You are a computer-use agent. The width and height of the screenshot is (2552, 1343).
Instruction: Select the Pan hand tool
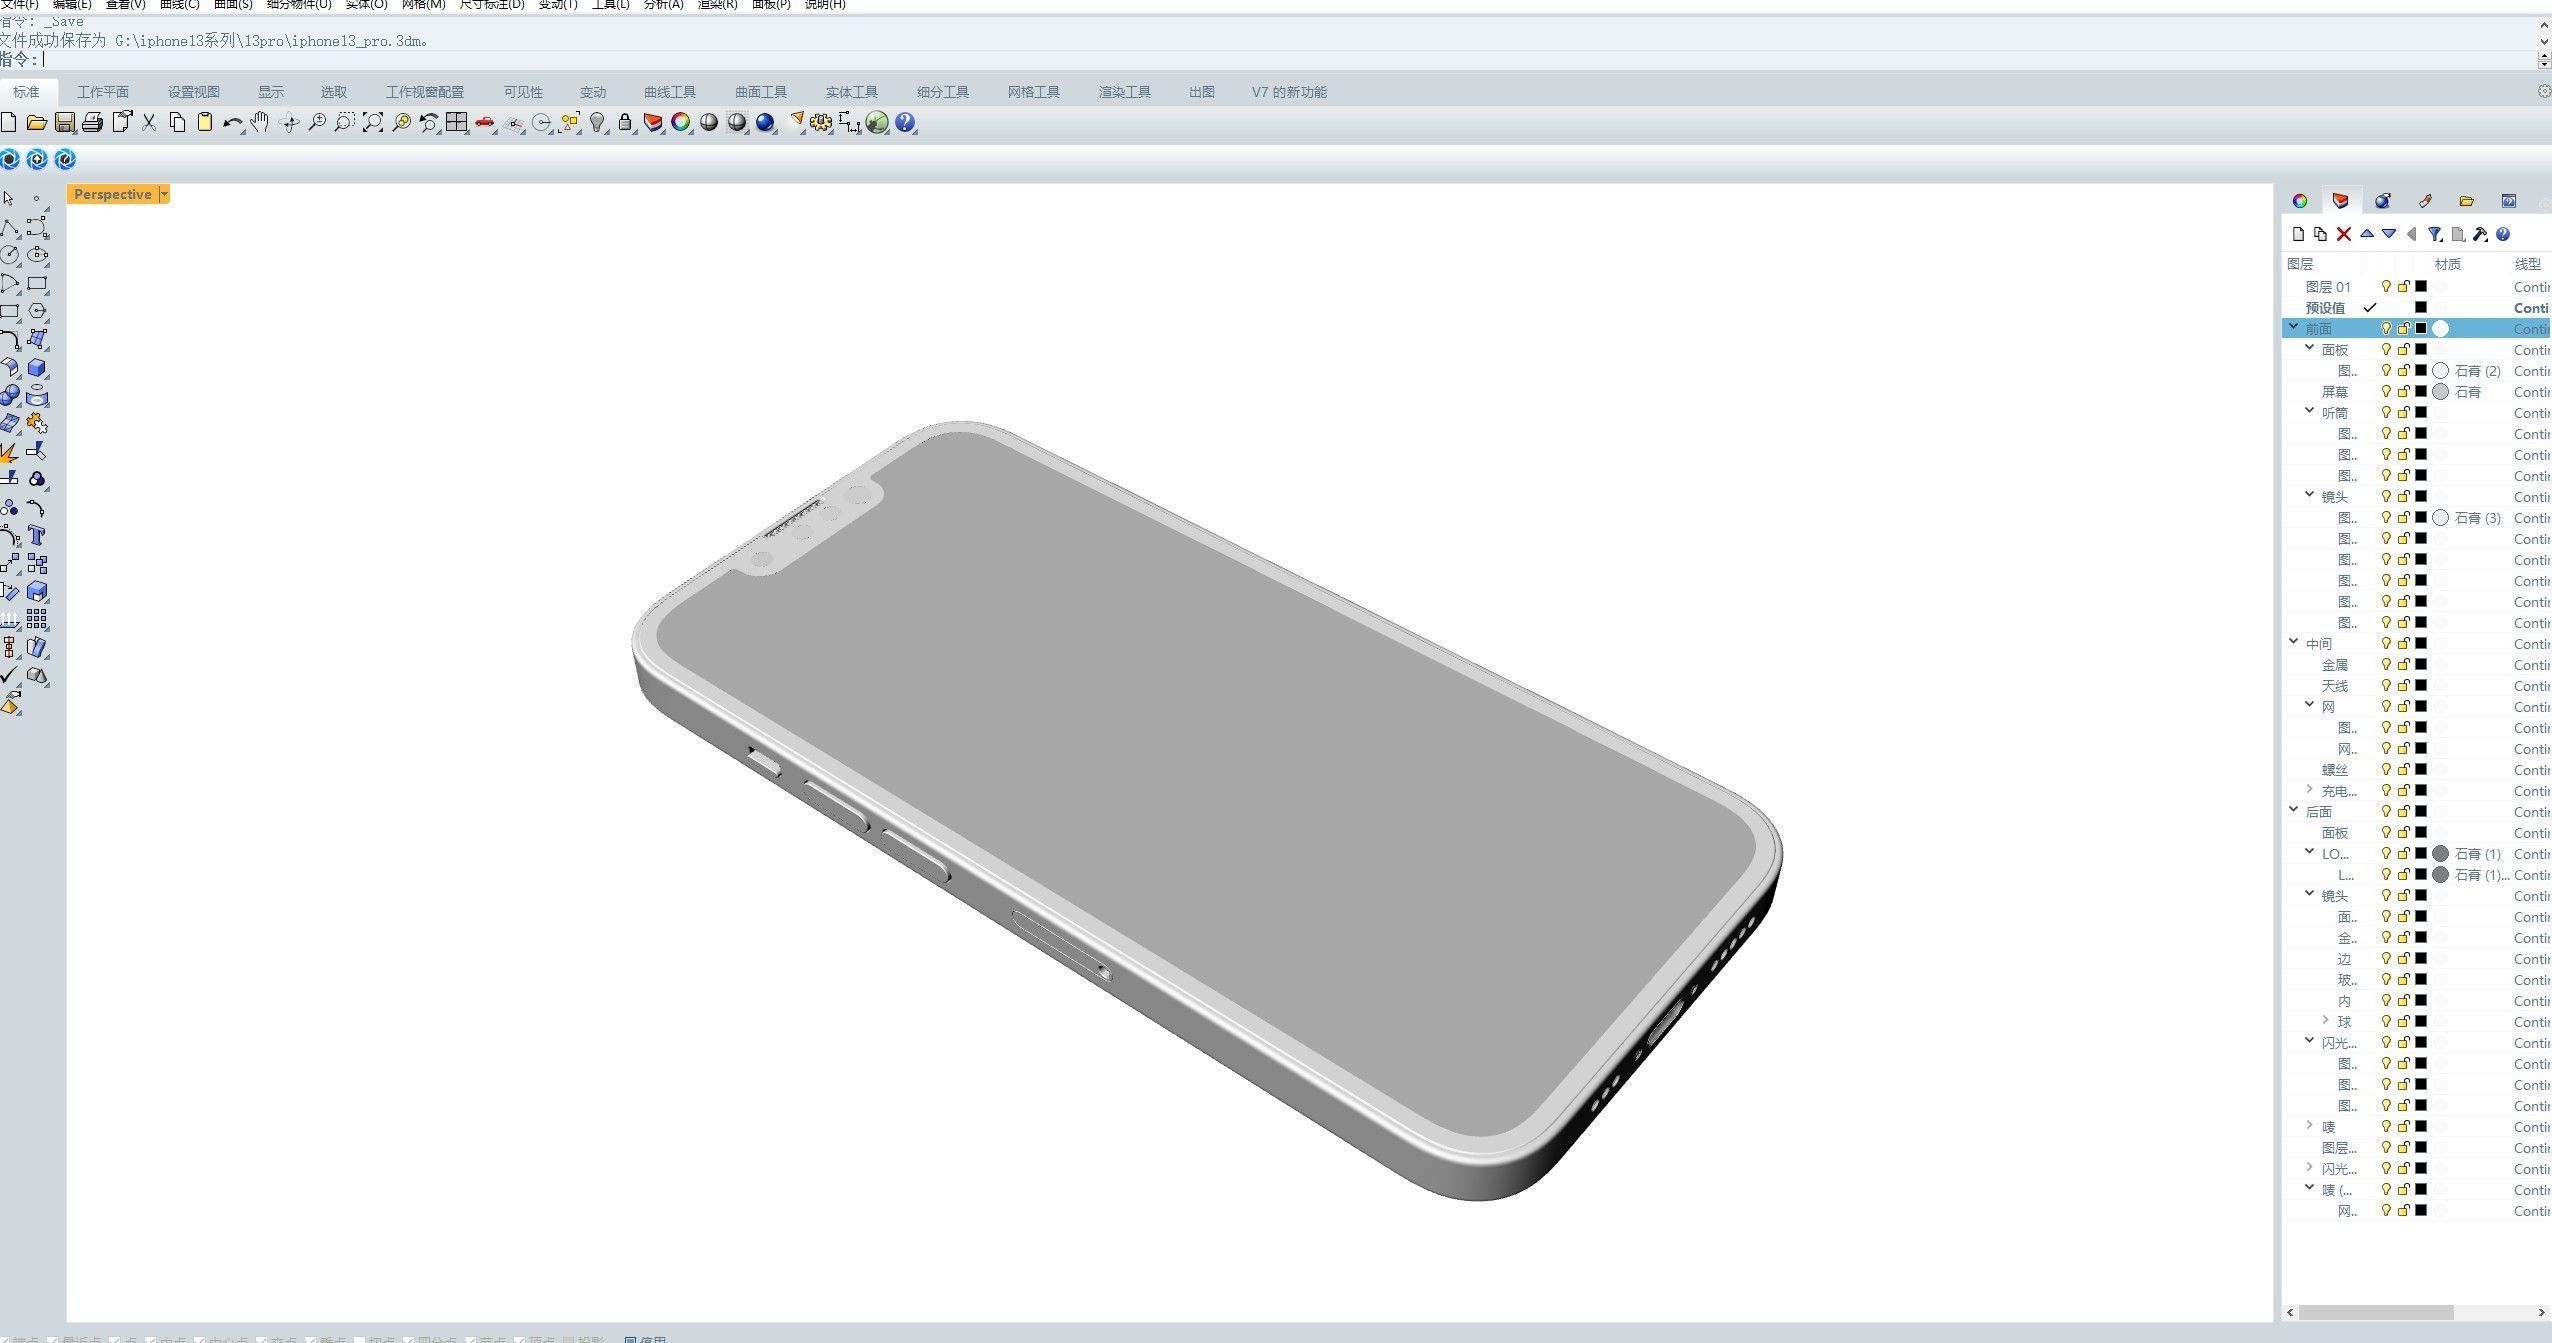260,123
